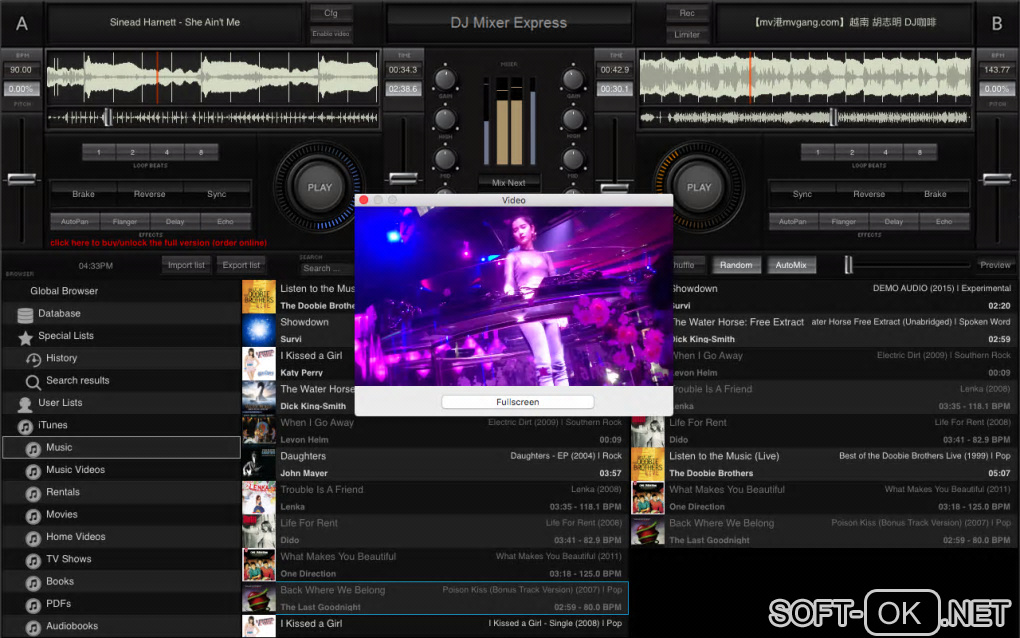Click Life For Rent album thumbnail, right list
This screenshot has height=638, width=1020.
tap(648, 431)
